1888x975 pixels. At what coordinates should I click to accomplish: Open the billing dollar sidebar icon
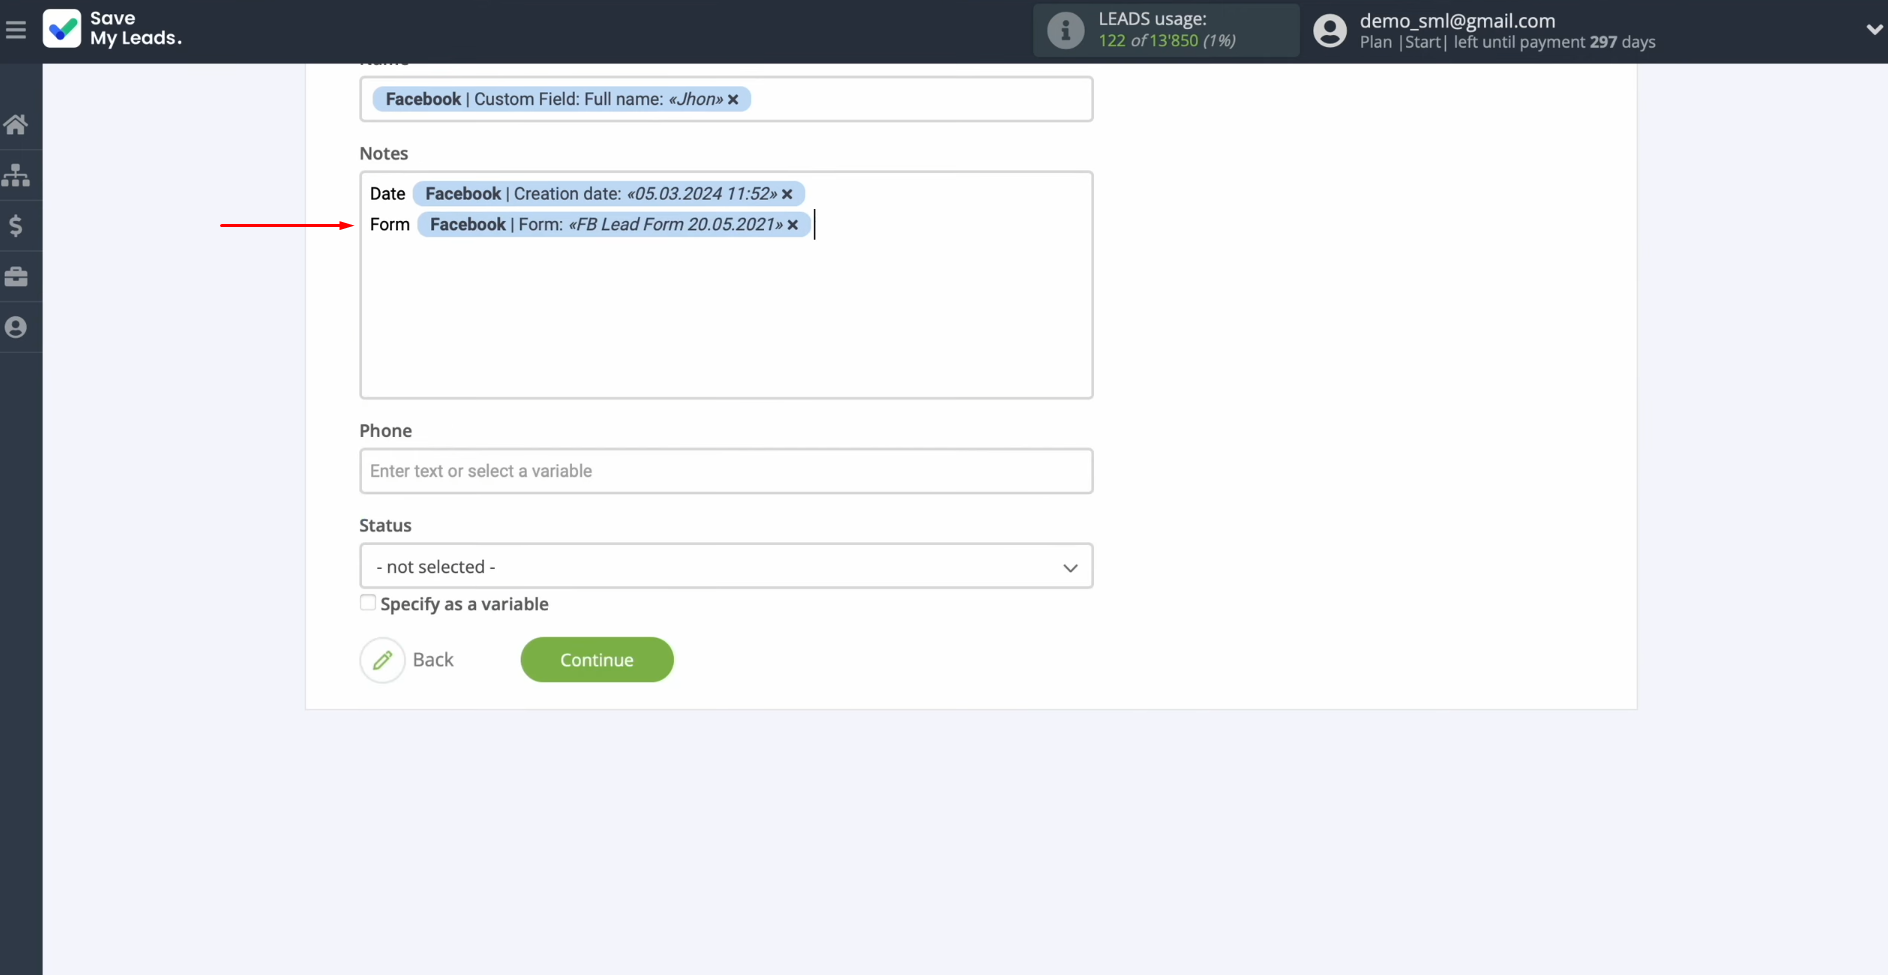16,226
